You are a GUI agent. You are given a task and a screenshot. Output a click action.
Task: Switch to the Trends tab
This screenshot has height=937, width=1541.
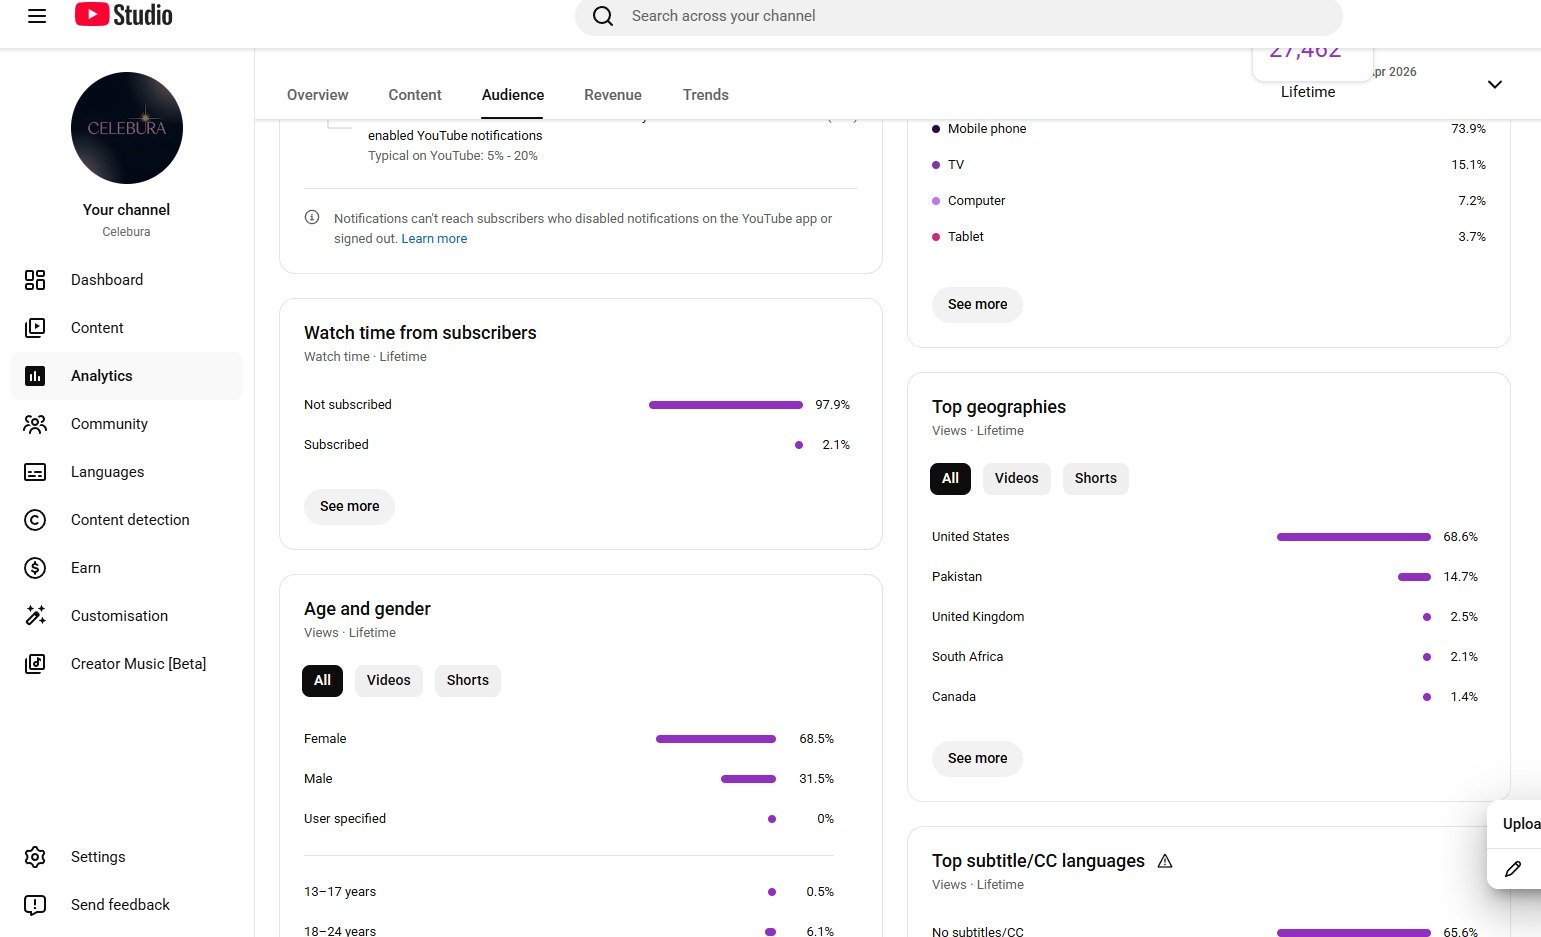[705, 95]
